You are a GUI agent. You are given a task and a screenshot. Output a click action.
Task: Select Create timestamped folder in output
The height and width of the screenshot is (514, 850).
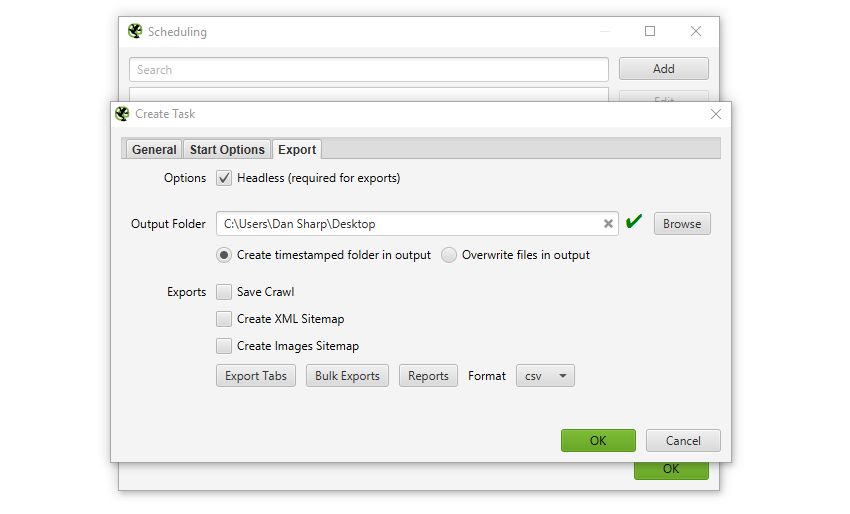[224, 255]
